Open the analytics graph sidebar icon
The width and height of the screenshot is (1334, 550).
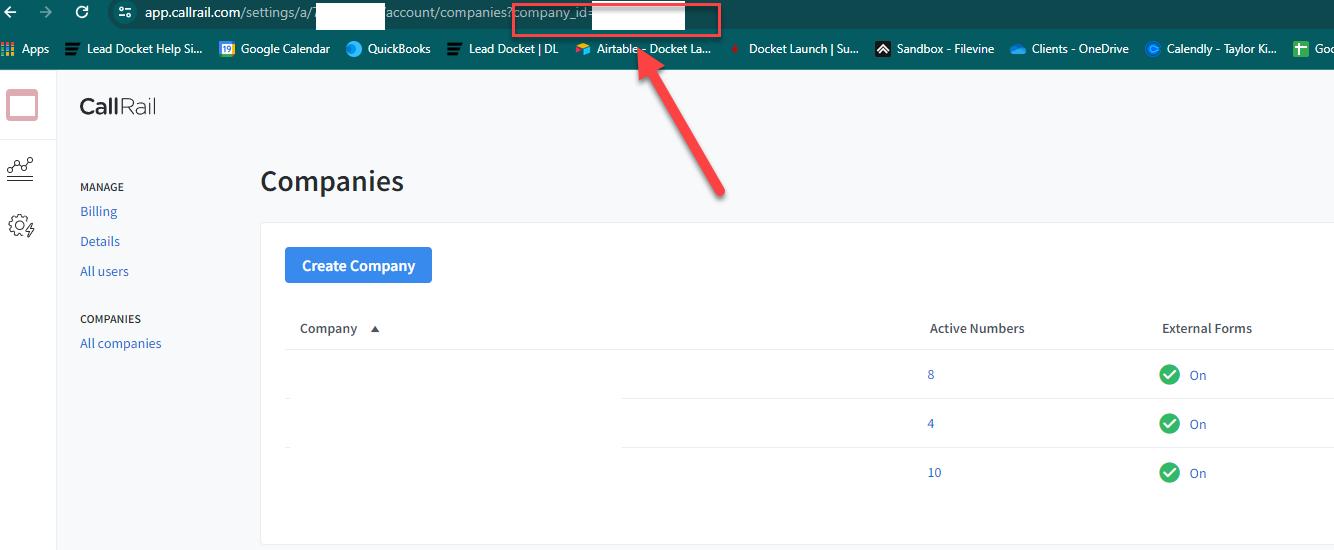click(x=20, y=167)
